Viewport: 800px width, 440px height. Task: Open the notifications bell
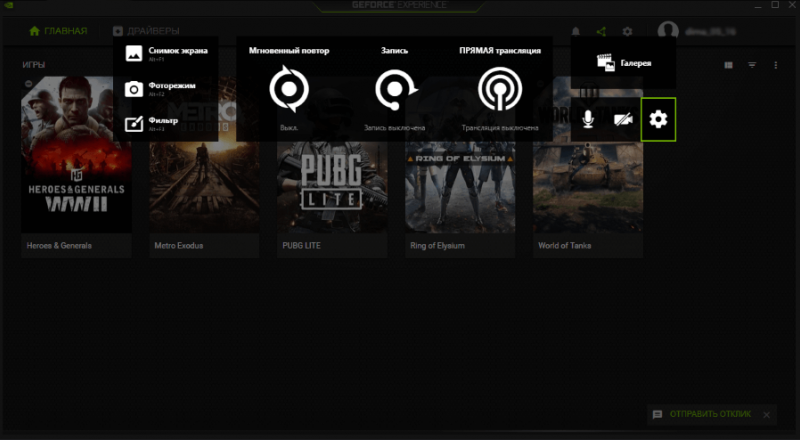pyautogui.click(x=576, y=32)
